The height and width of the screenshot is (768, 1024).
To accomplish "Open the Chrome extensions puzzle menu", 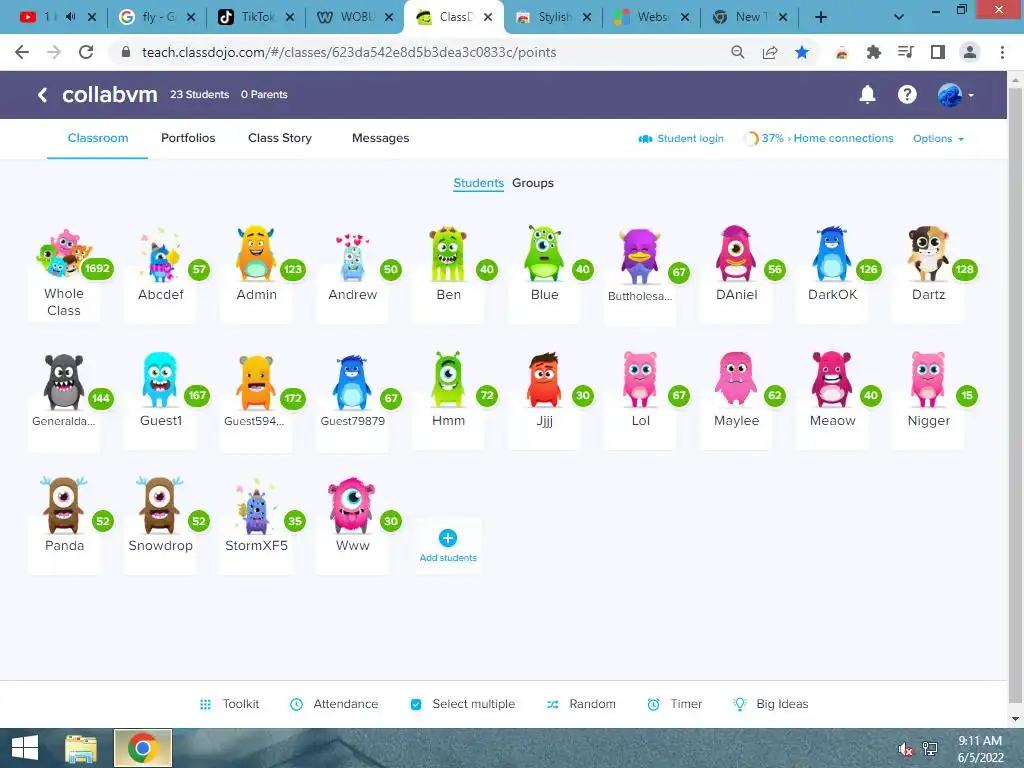I will (x=874, y=52).
